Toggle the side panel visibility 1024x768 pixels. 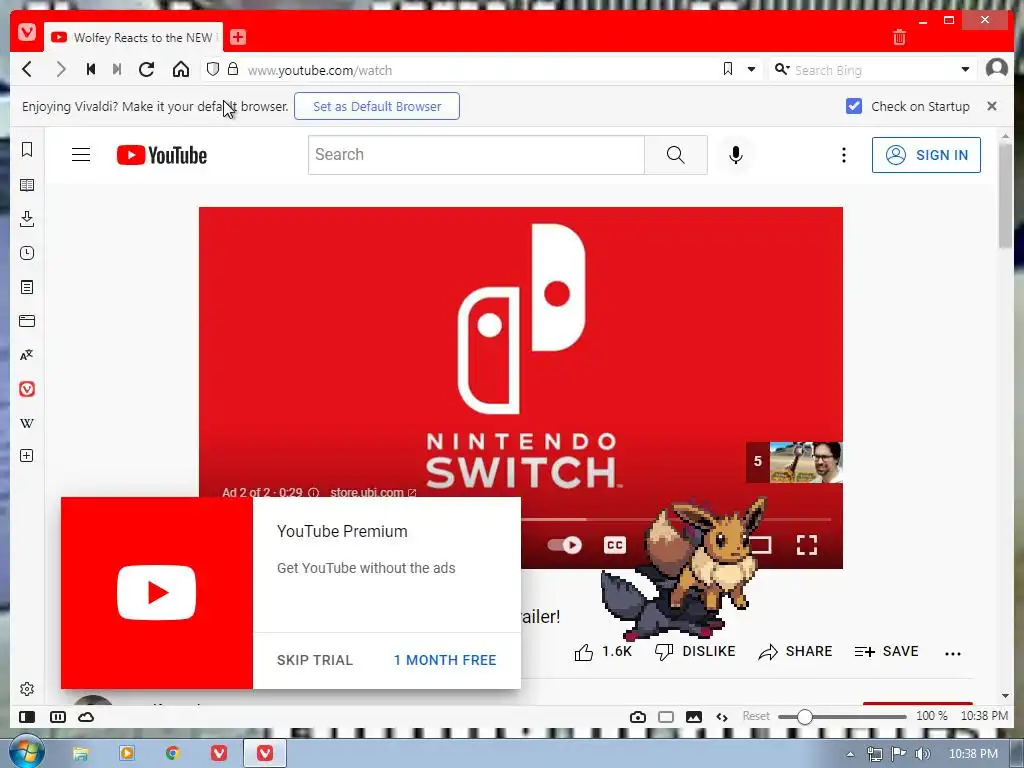pos(27,717)
